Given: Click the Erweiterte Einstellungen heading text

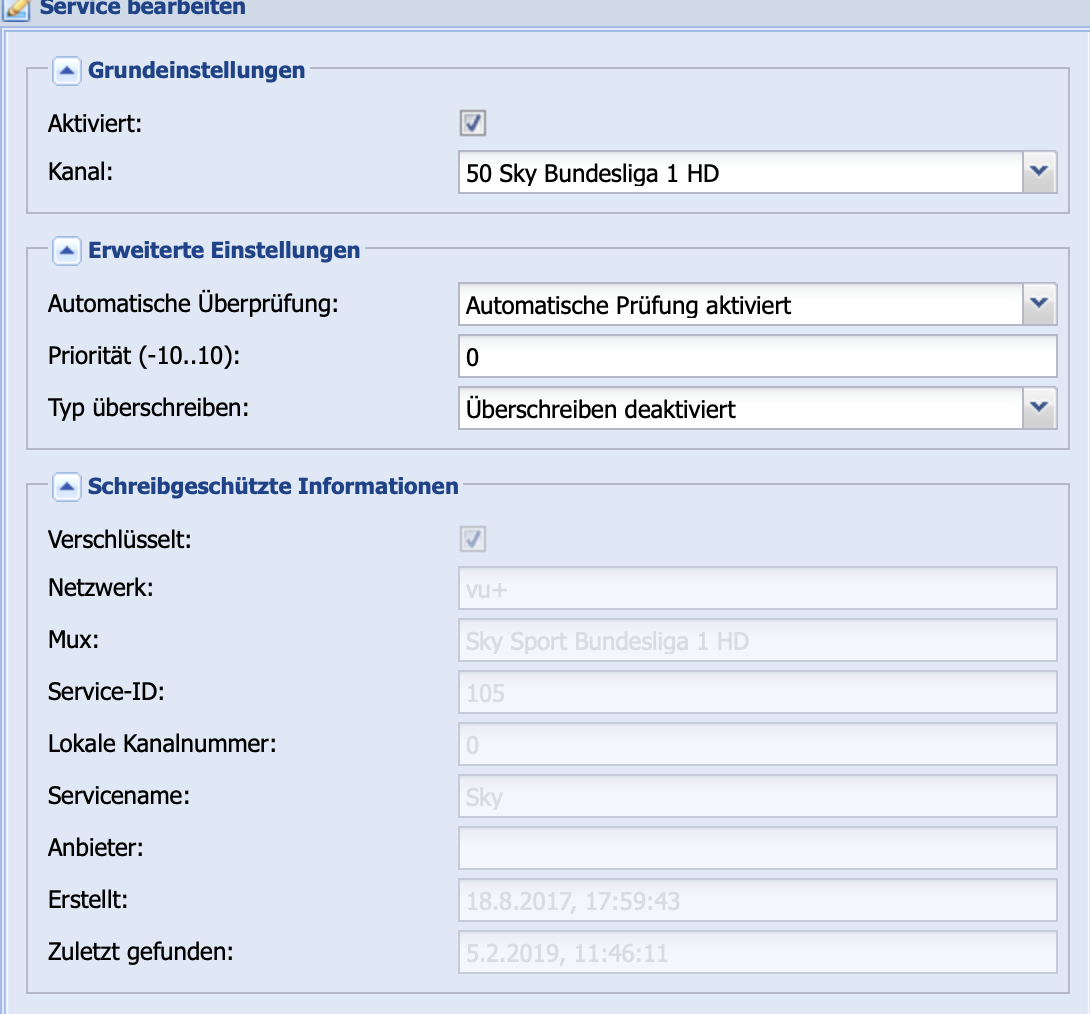Looking at the screenshot, I should click(x=224, y=251).
